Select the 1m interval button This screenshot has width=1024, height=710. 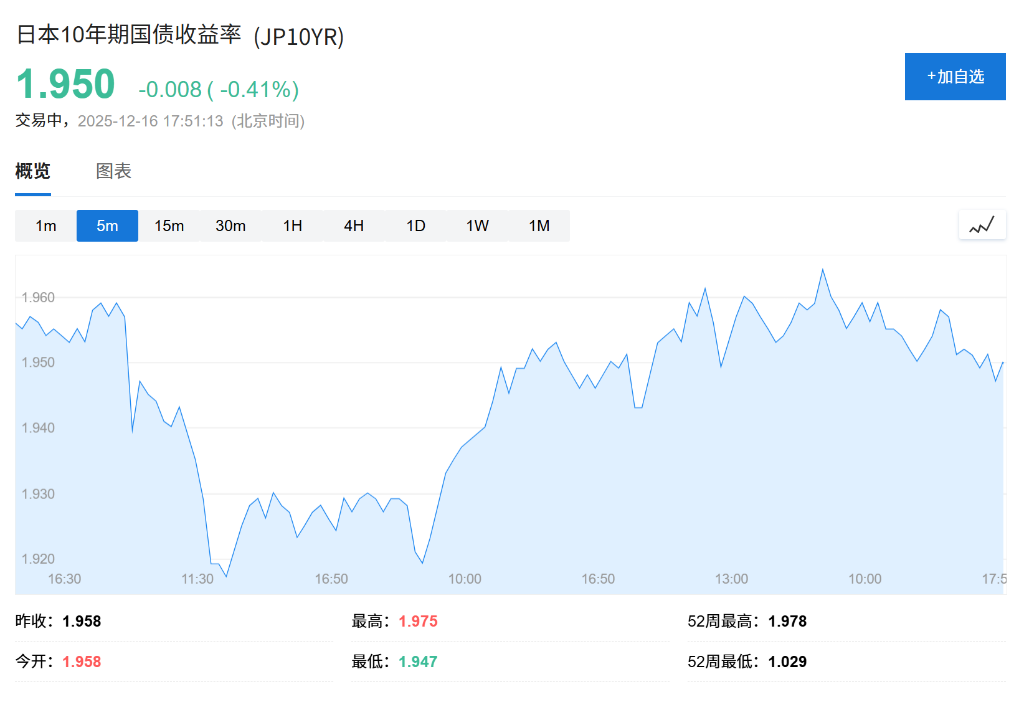click(x=44, y=226)
